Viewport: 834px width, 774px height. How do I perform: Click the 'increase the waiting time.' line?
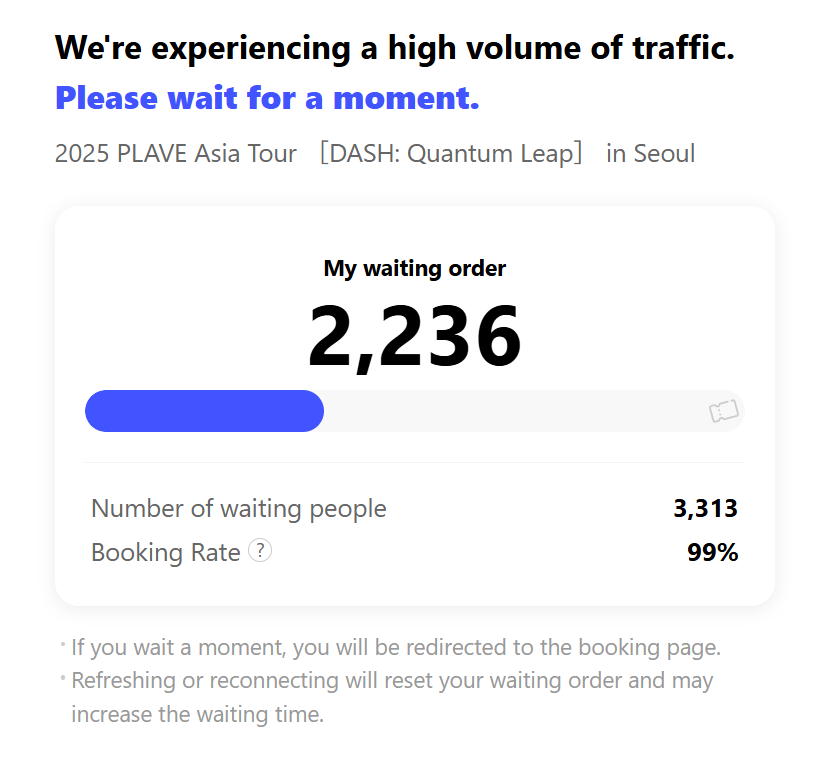(197, 714)
